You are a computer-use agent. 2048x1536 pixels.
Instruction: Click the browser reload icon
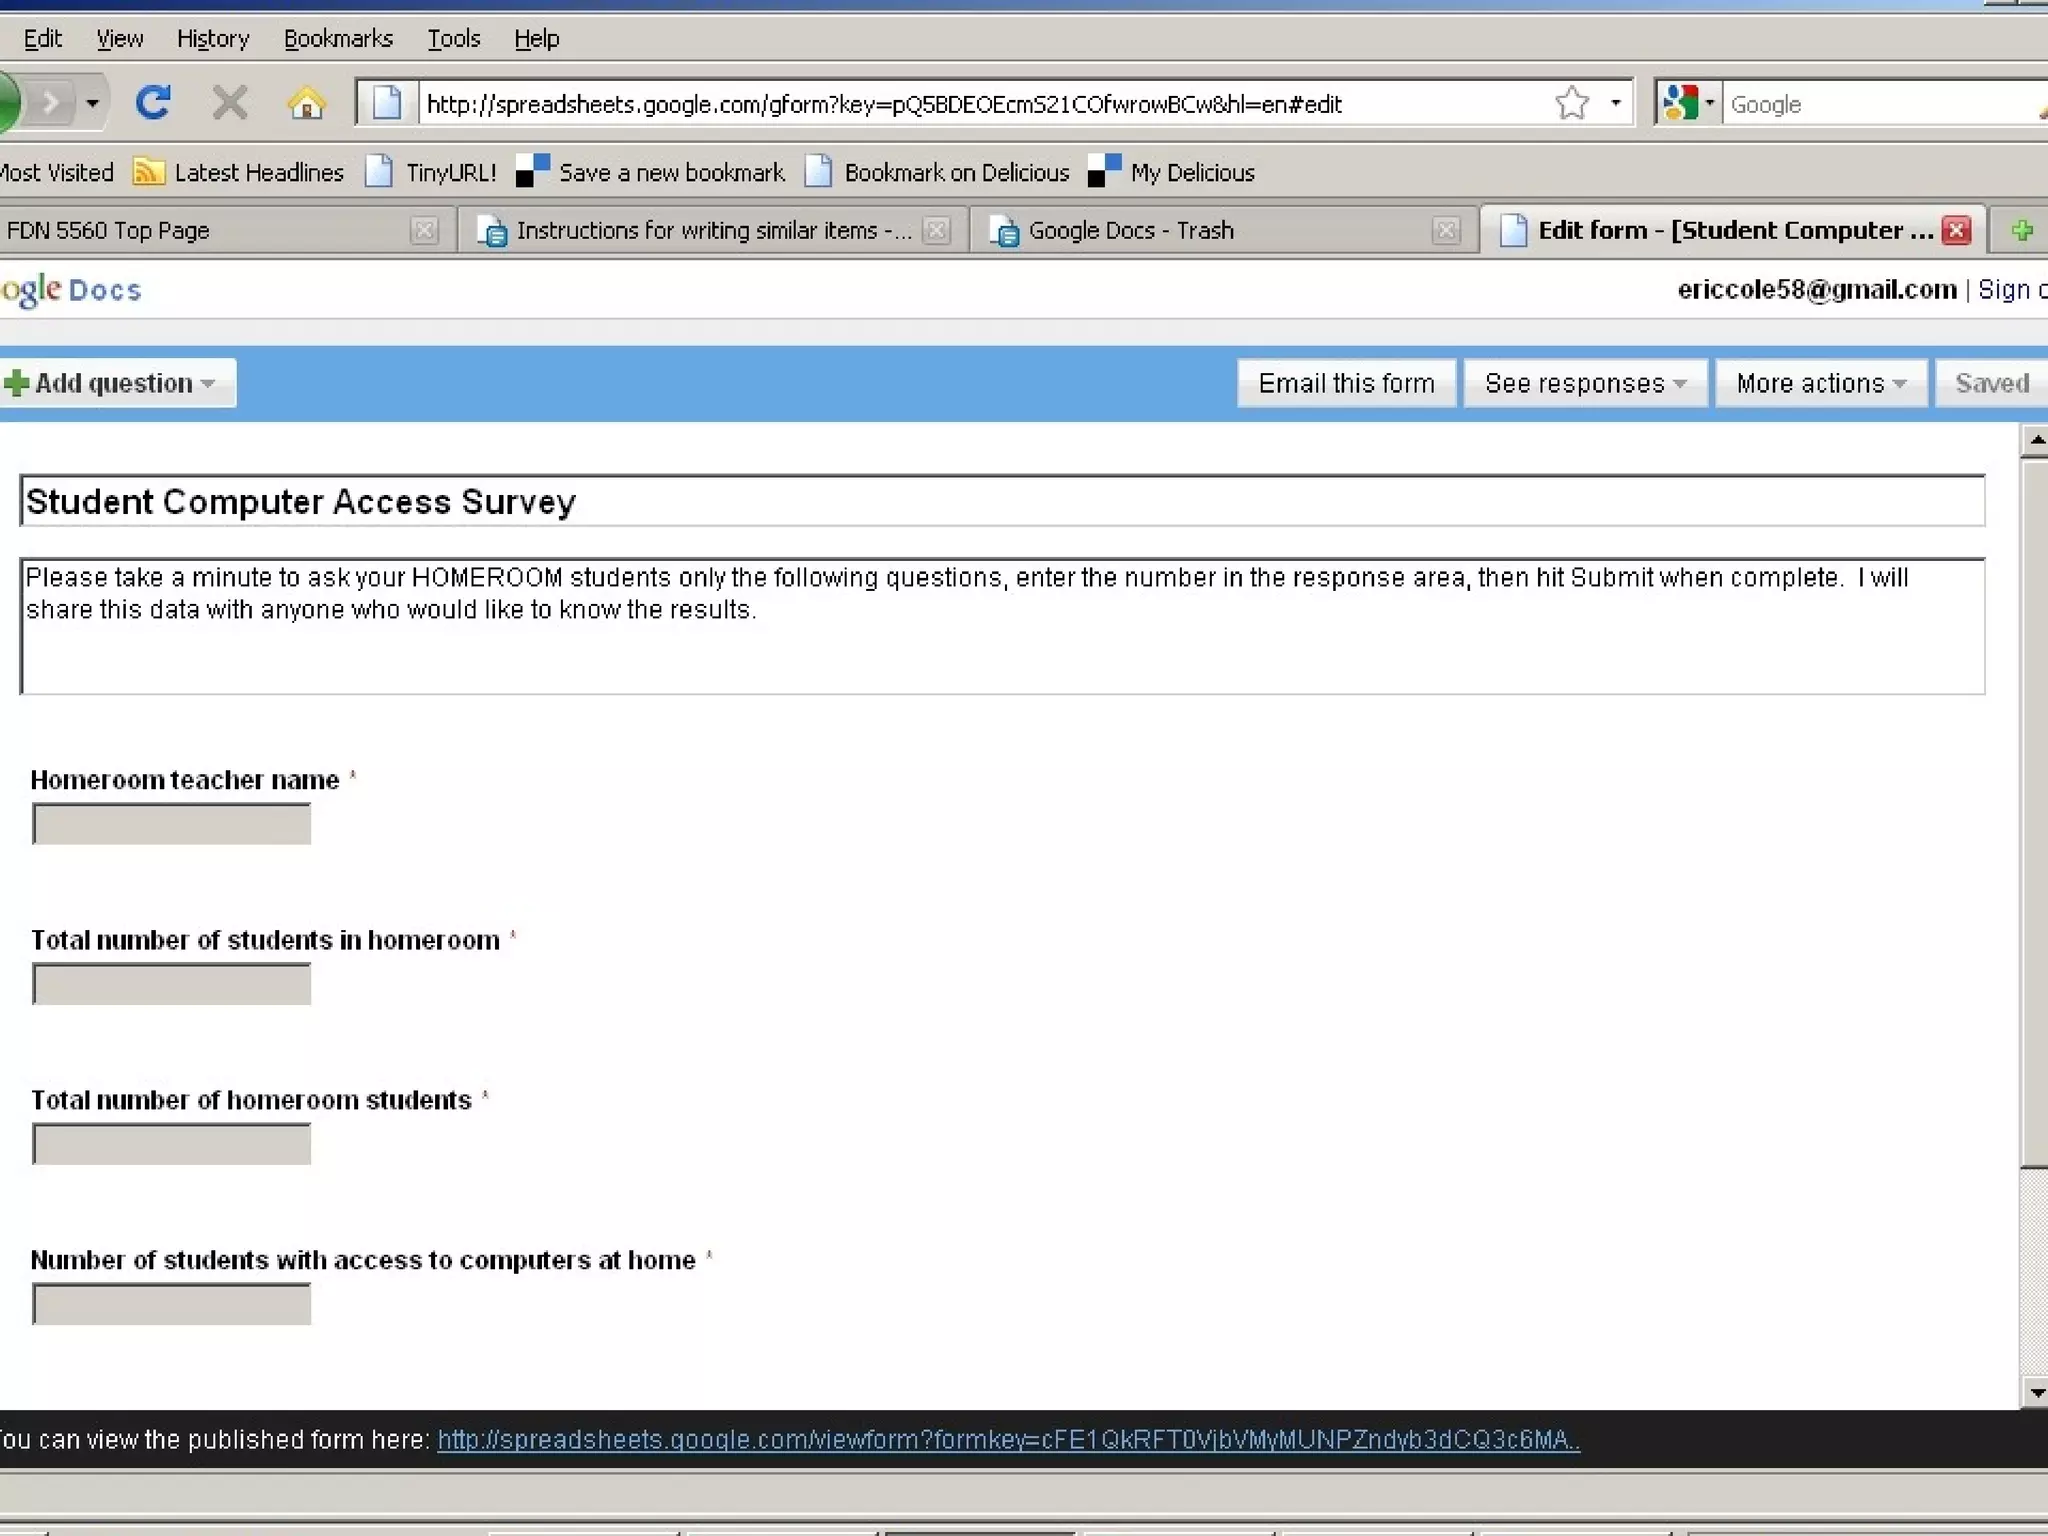[152, 103]
